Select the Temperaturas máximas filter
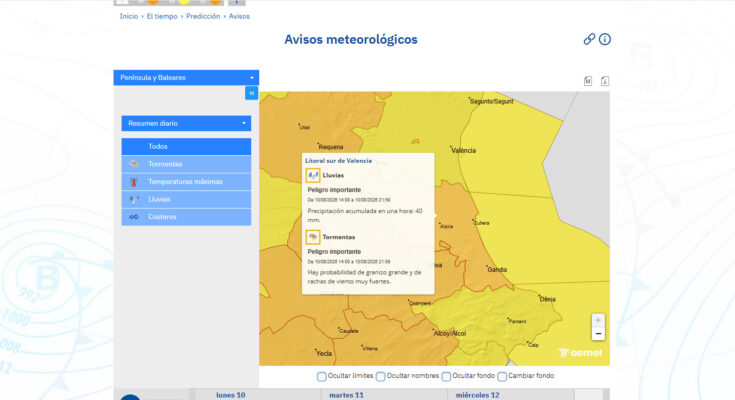 pyautogui.click(x=186, y=181)
